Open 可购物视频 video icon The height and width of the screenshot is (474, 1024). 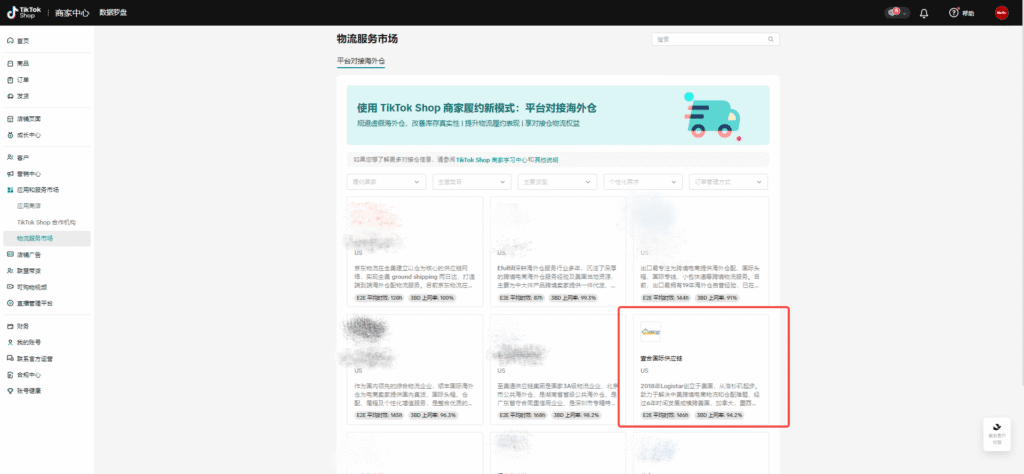(10, 287)
